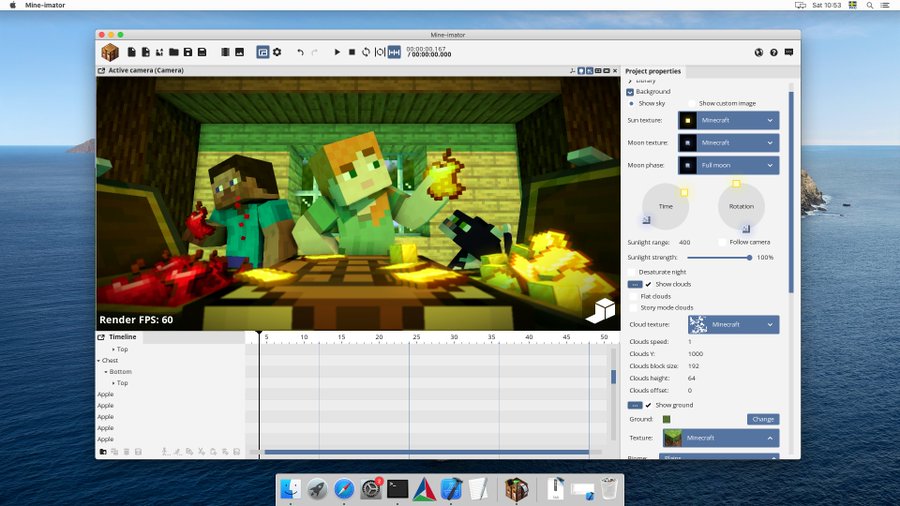The image size is (900, 506).
Task: Open Finder from the dock
Action: (x=290, y=489)
